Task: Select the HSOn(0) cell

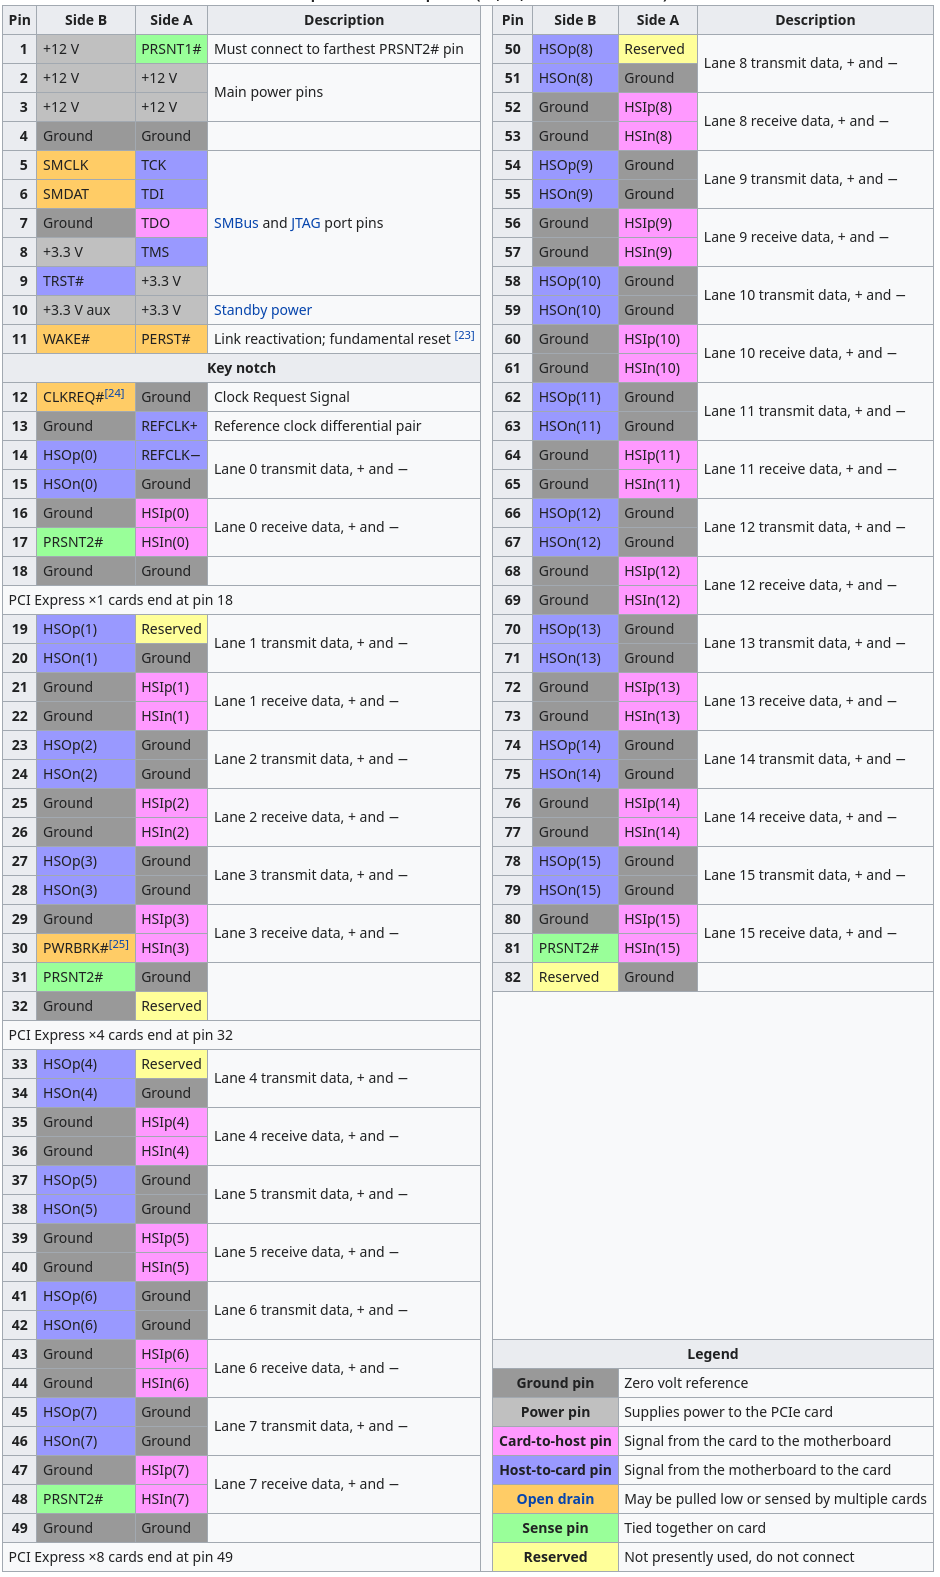Action: [x=85, y=484]
